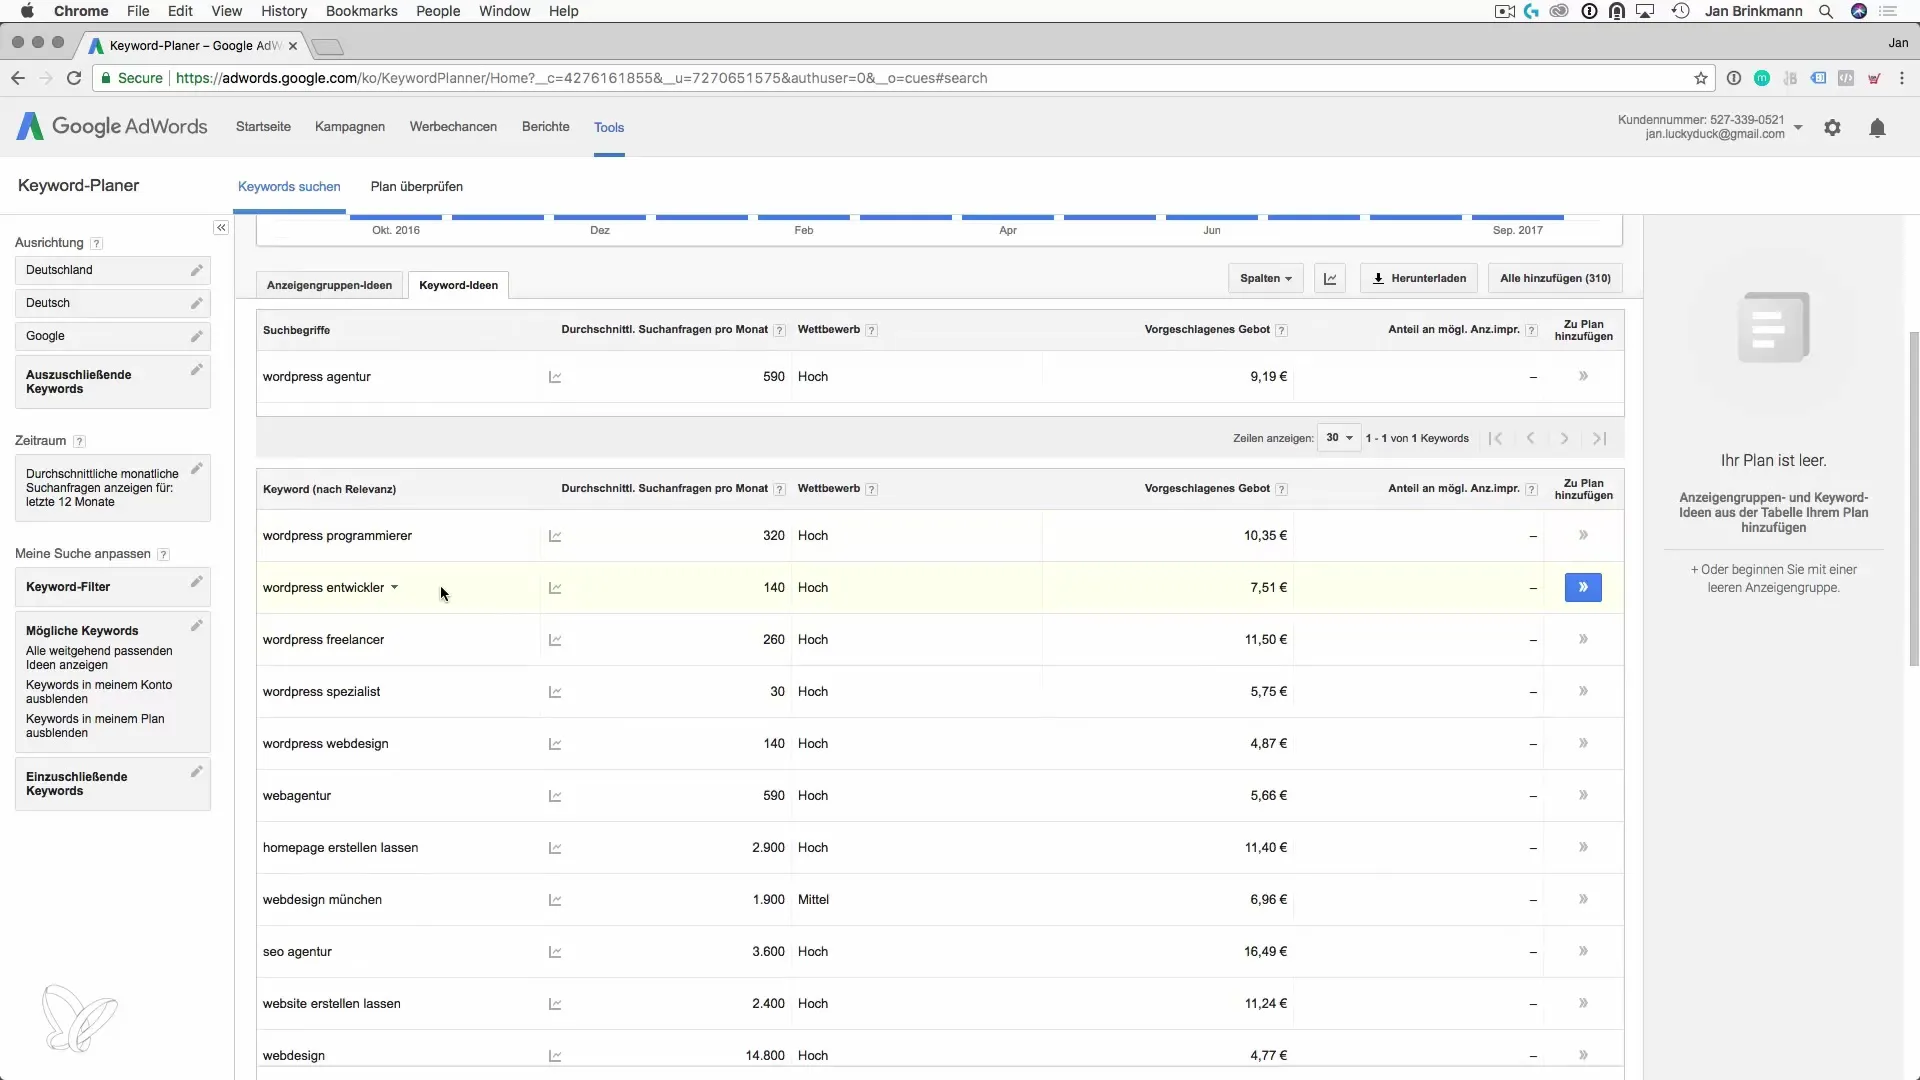The image size is (1920, 1080).
Task: Click Herunterladen download button
Action: [x=1419, y=279]
